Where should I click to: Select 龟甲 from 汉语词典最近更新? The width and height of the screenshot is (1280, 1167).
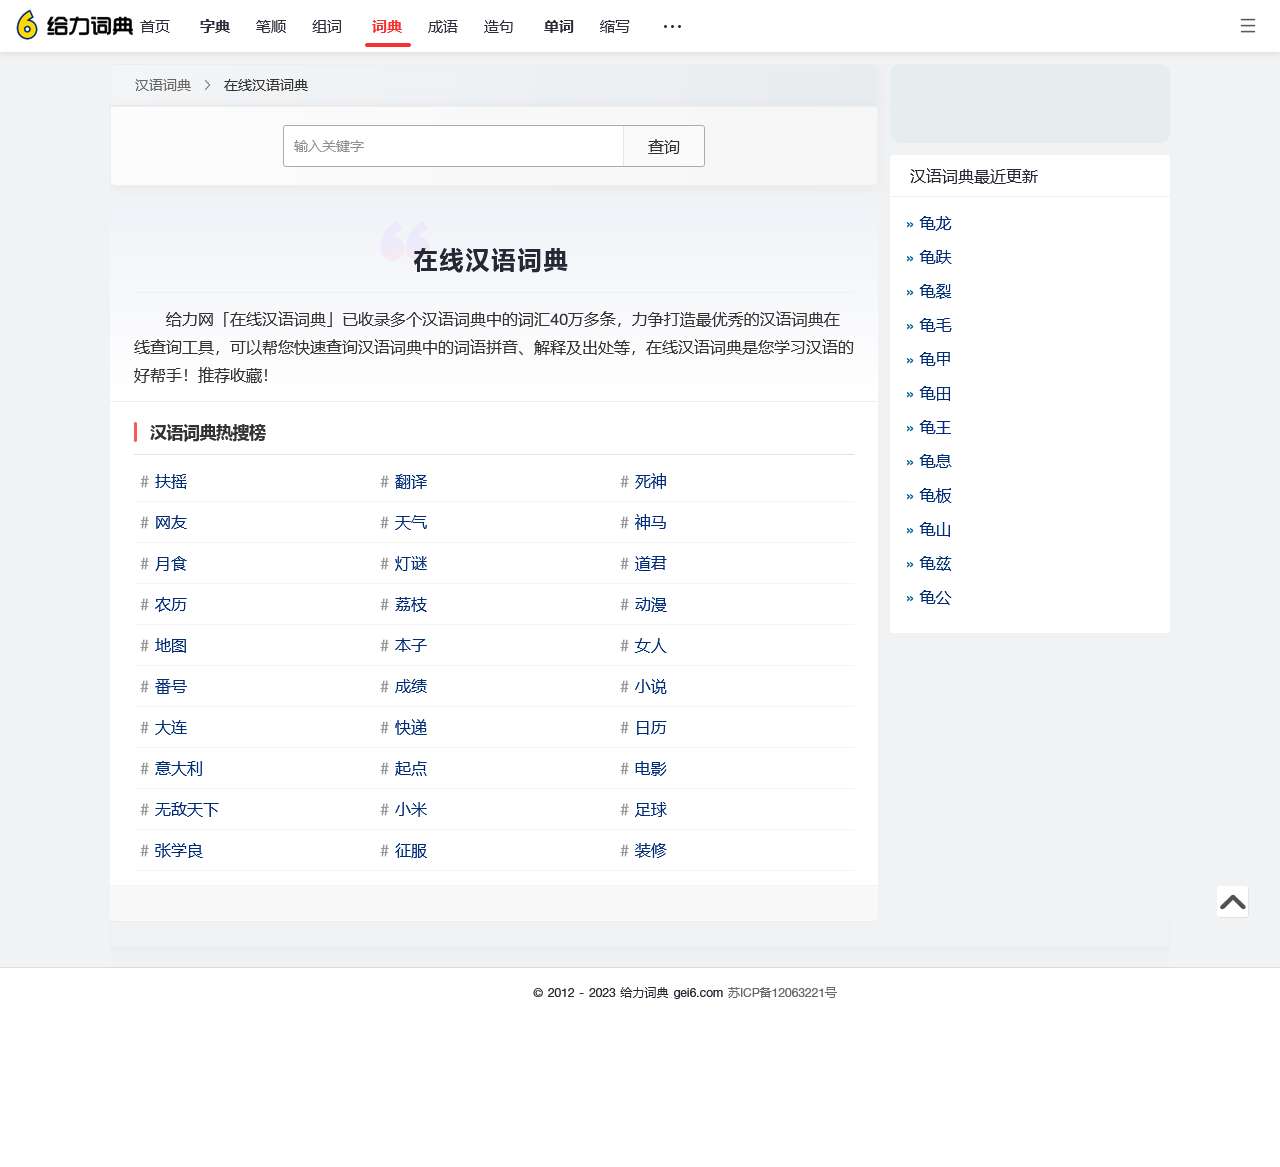(934, 359)
